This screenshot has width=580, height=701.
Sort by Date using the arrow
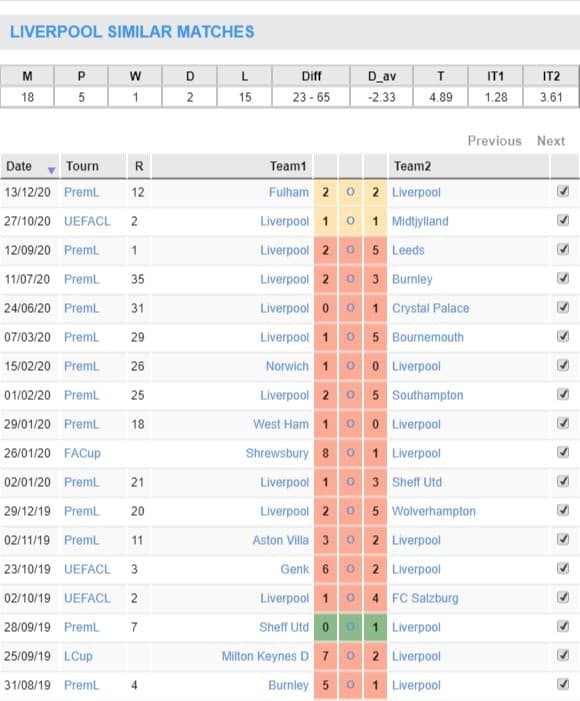tap(51, 170)
